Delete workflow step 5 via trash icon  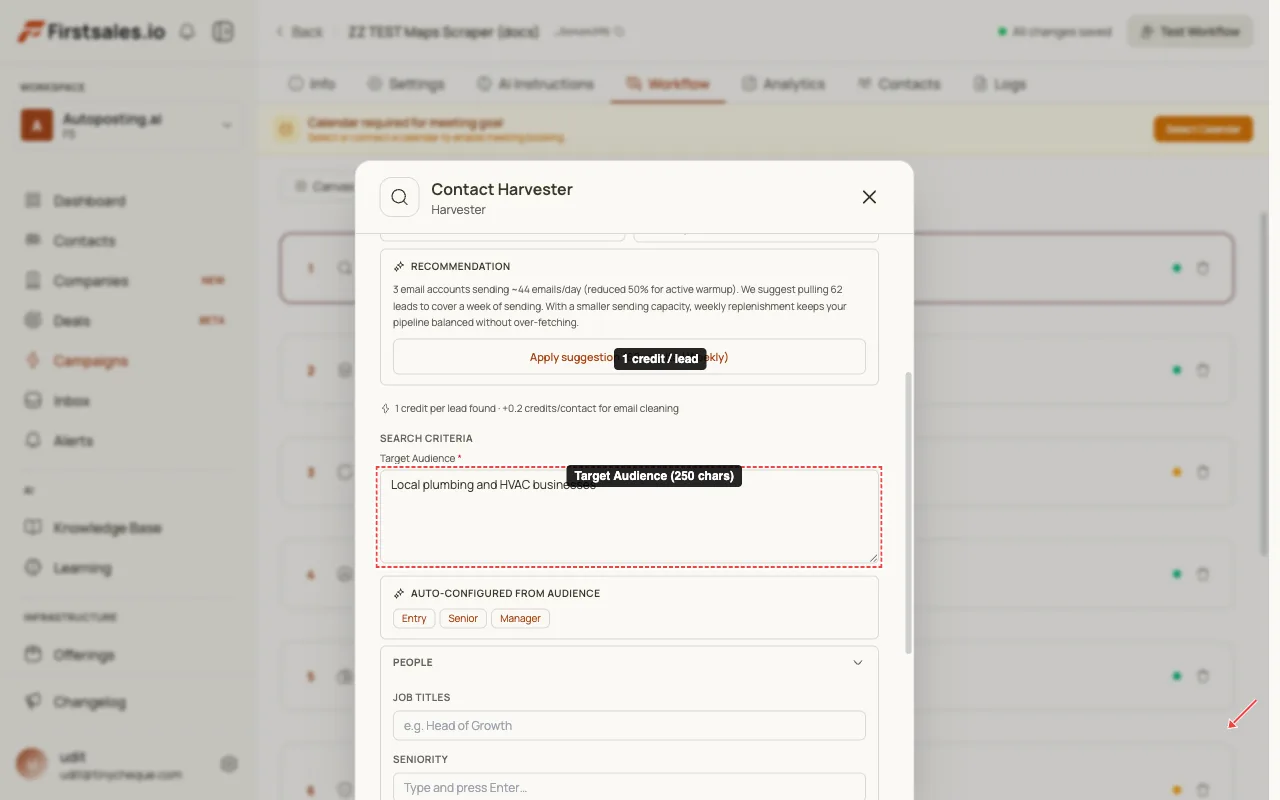coord(1203,676)
